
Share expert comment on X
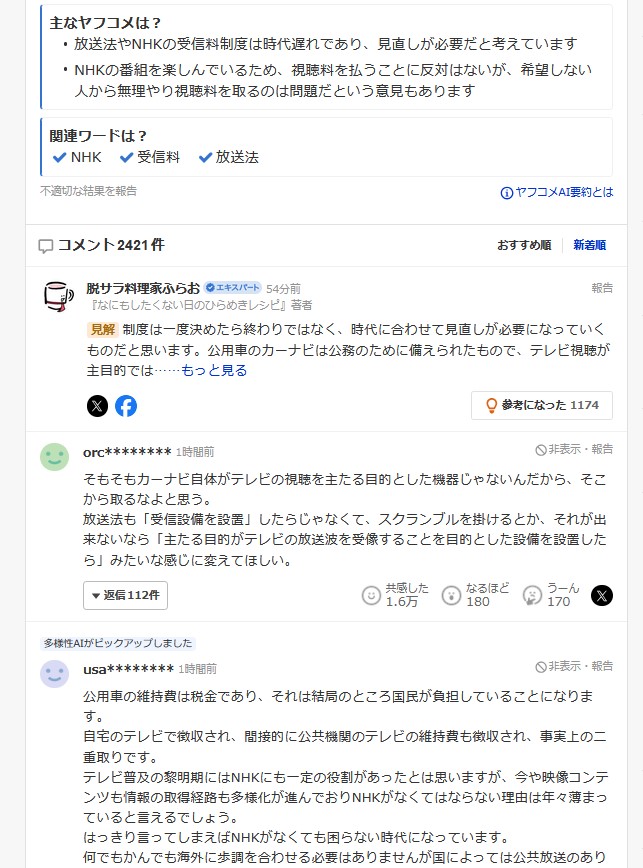pos(97,406)
